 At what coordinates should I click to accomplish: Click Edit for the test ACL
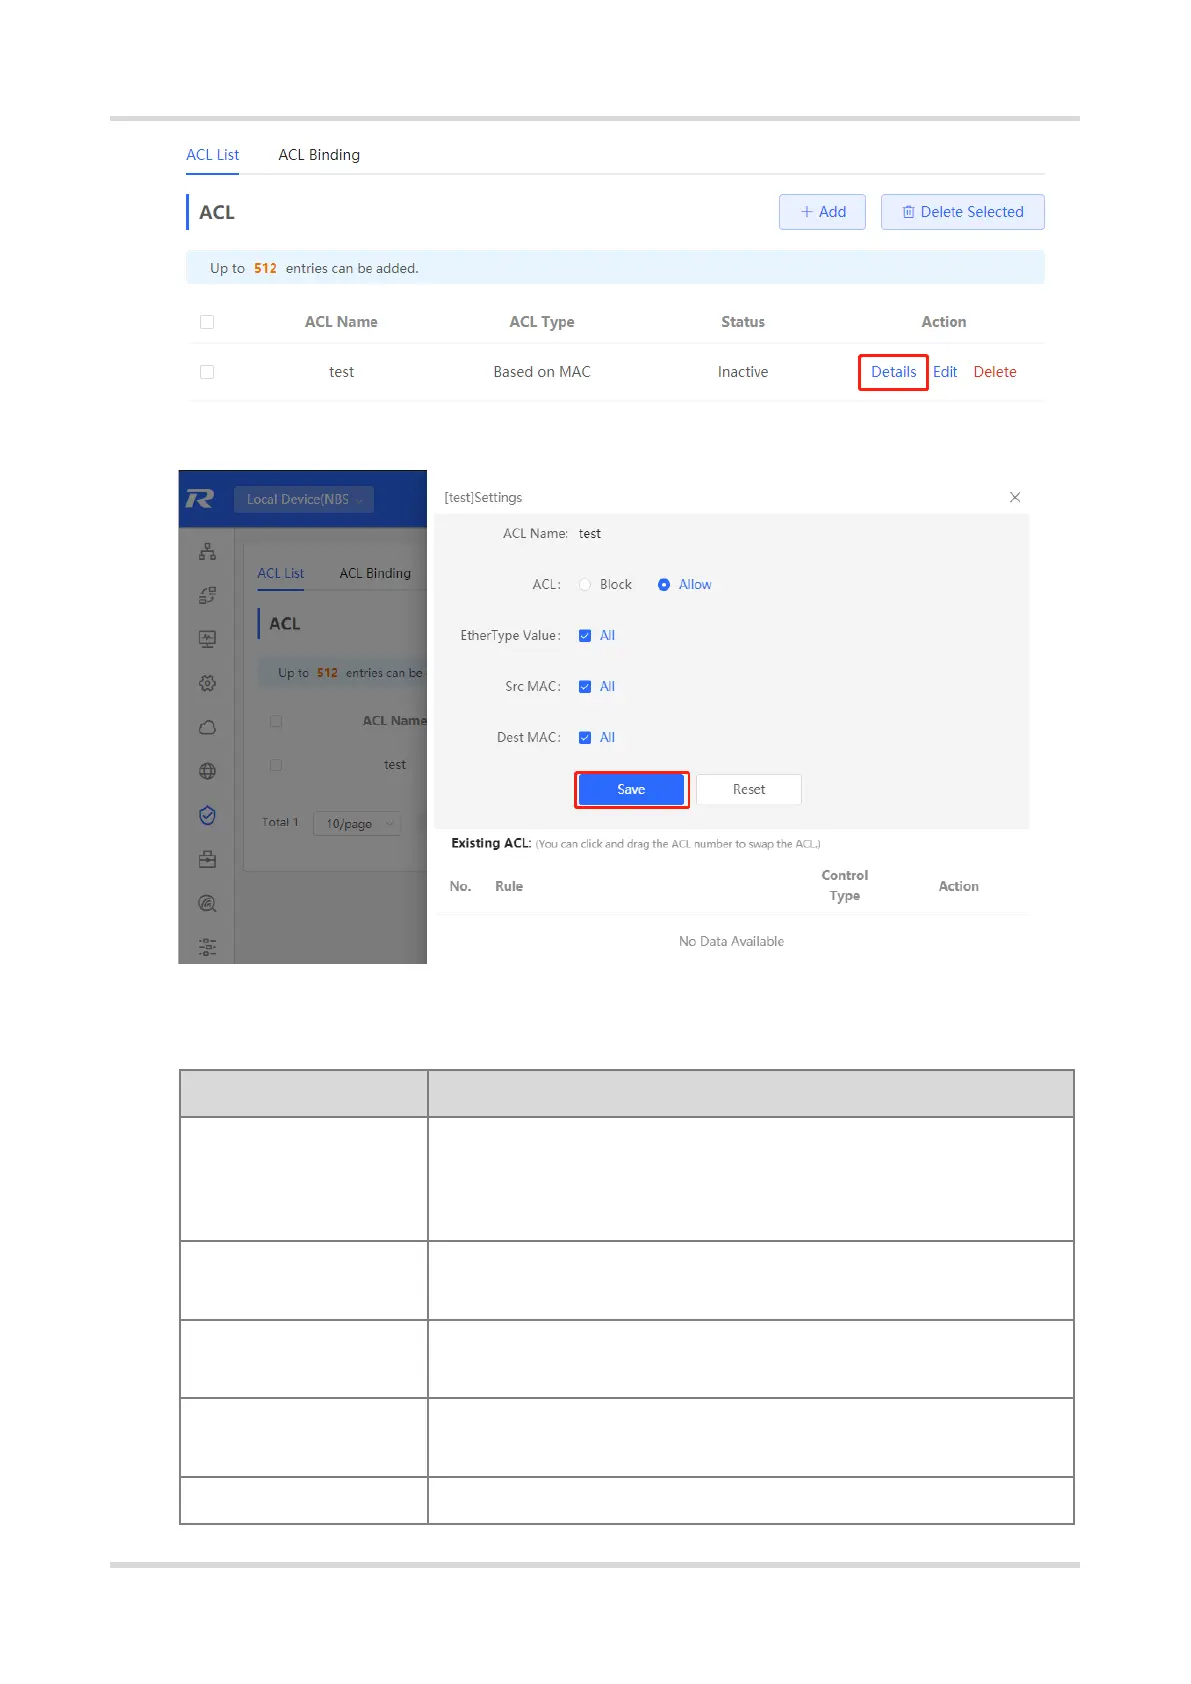coord(945,372)
